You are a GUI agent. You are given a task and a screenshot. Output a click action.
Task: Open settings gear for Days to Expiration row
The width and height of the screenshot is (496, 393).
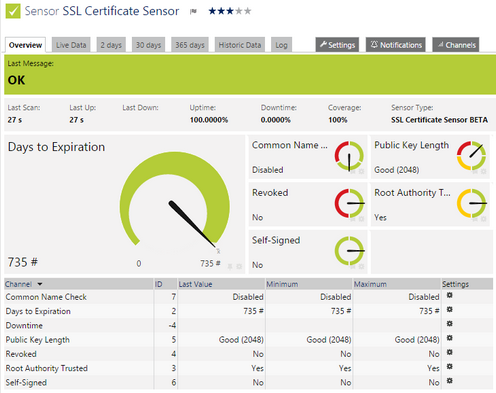point(450,310)
